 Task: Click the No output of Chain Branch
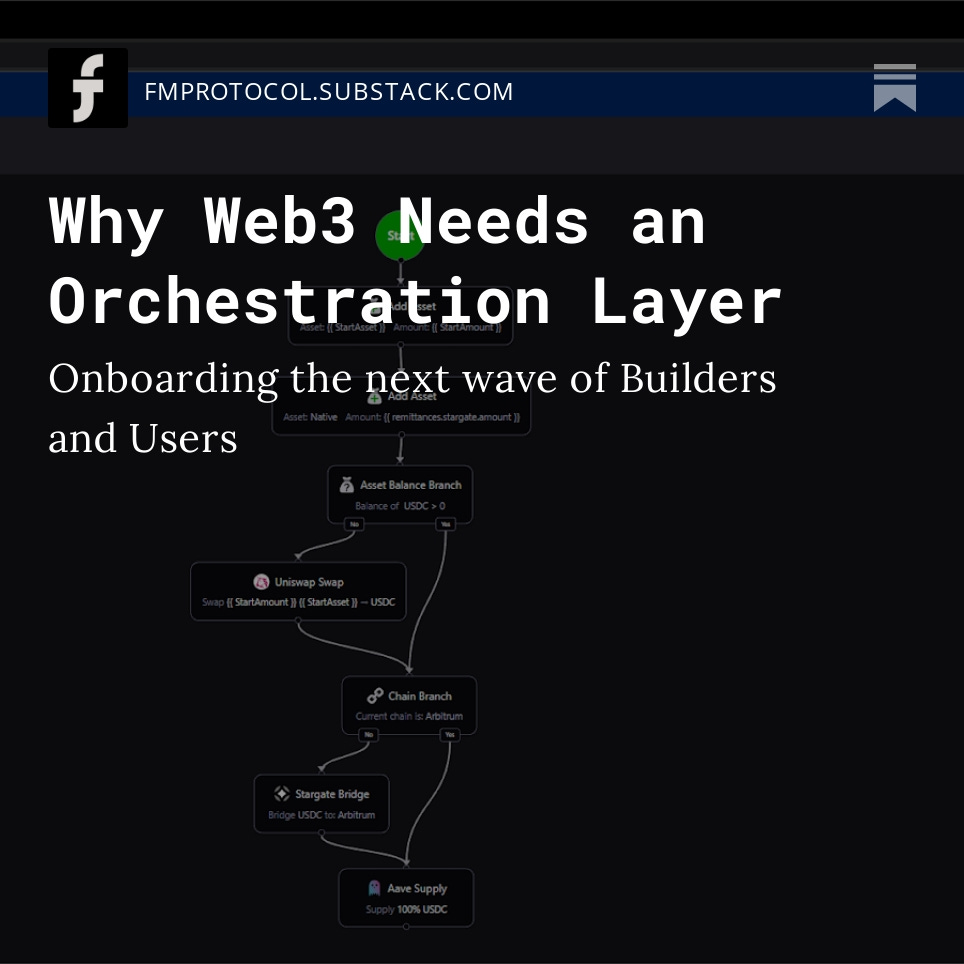point(368,735)
